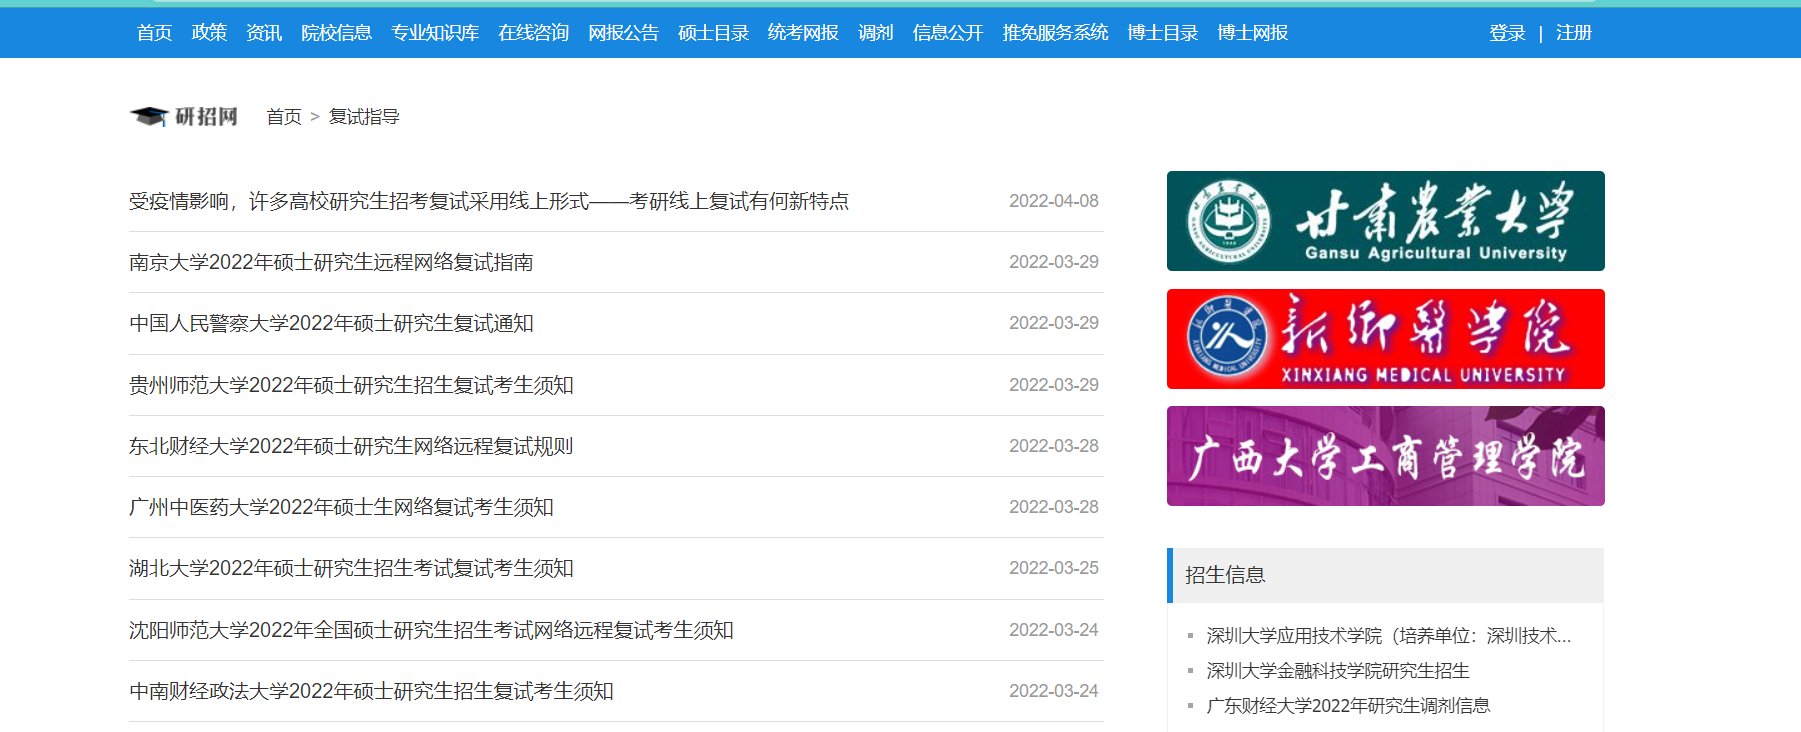Screen dimensions: 1801x732
Task: Open the 政策 navigation item
Action: (209, 33)
